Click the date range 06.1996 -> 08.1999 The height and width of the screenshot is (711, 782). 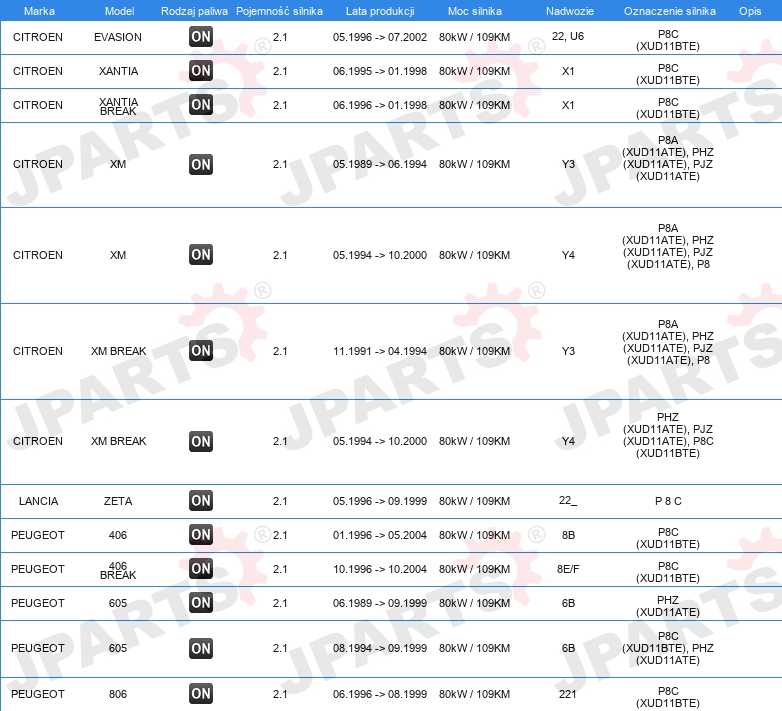(380, 694)
